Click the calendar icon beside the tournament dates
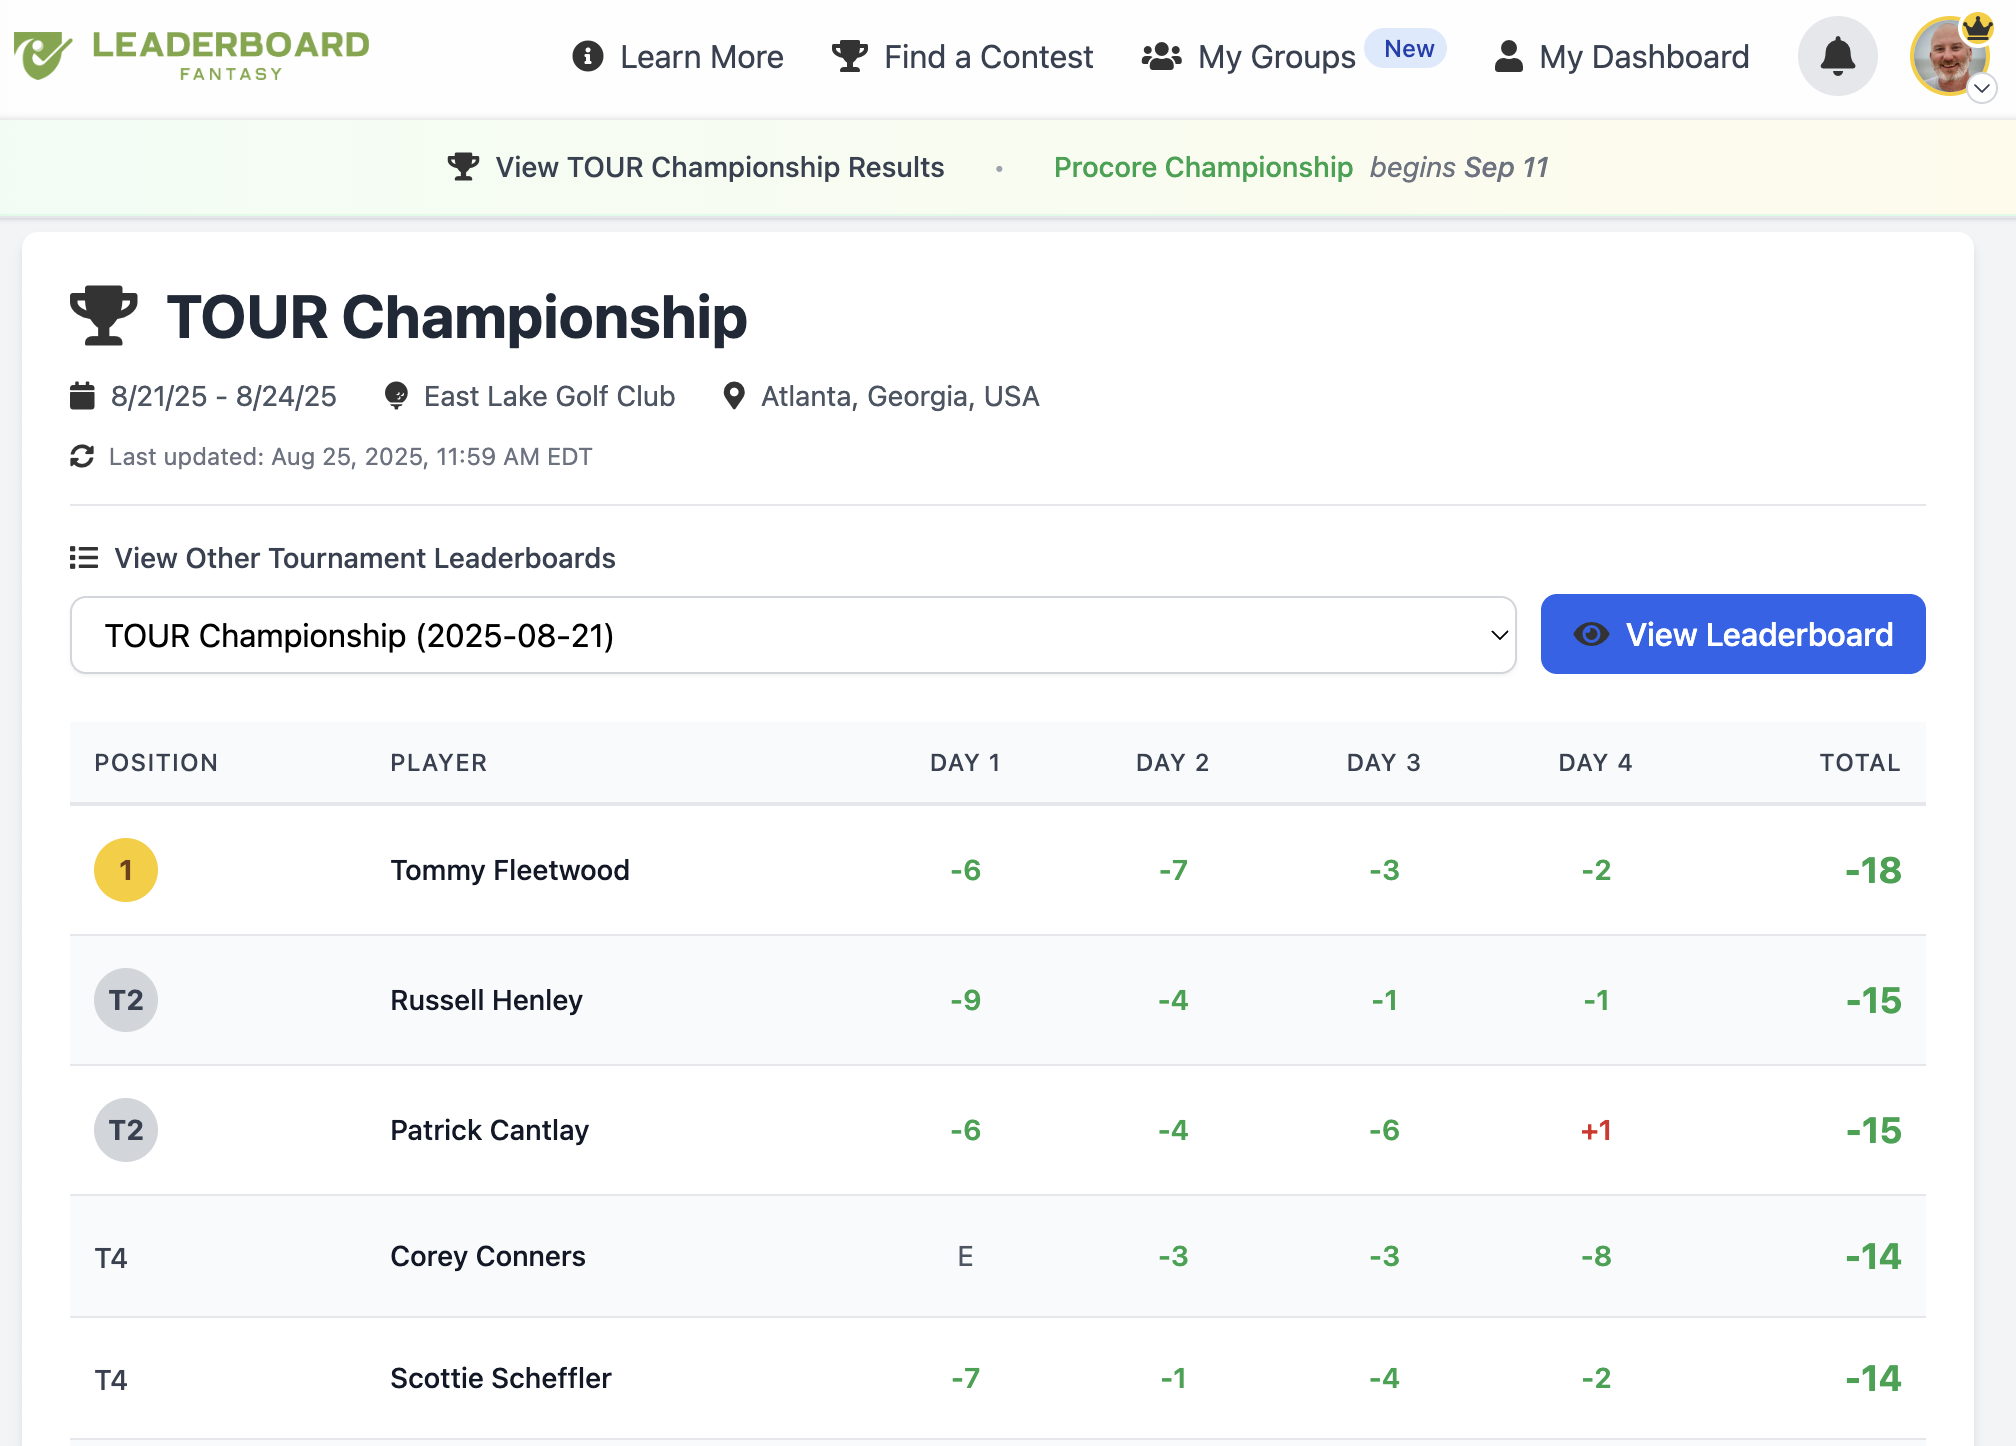 coord(83,396)
